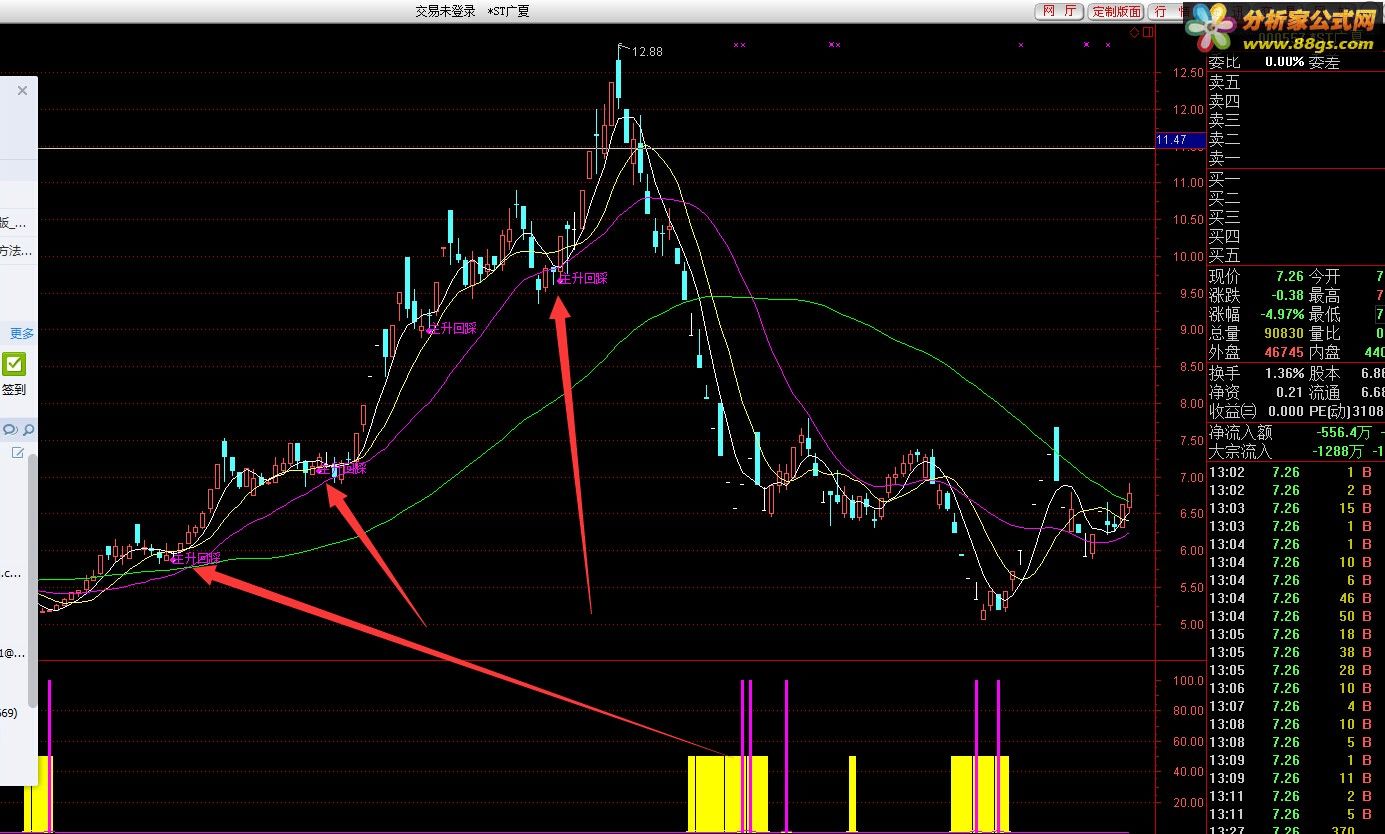Select the 上升回踩 signal marker near 6.00
The width and height of the screenshot is (1385, 834).
point(195,559)
